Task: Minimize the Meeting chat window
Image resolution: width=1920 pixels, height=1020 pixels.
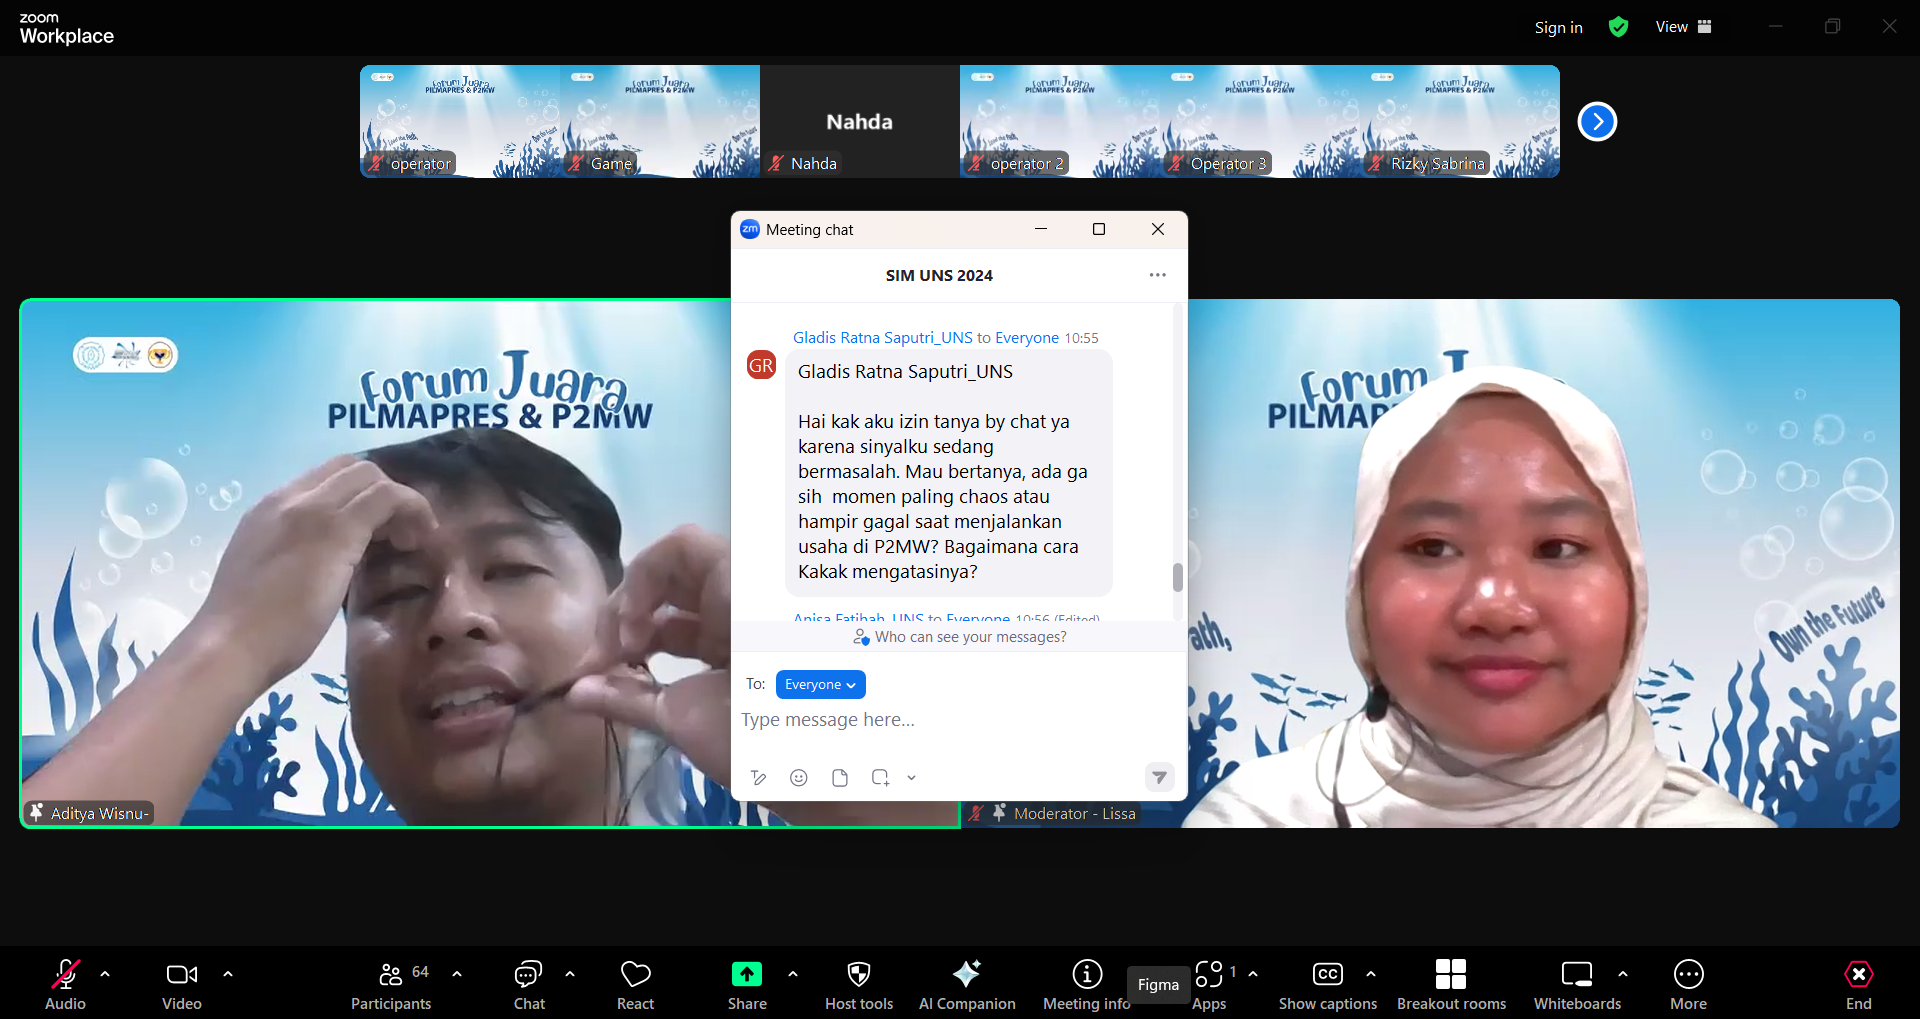Action: coord(1041,229)
